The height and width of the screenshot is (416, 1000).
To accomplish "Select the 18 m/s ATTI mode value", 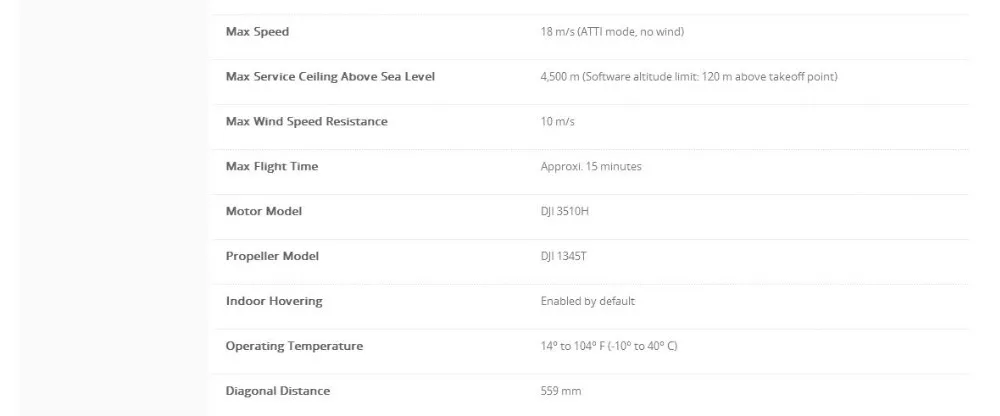I will click(x=612, y=32).
